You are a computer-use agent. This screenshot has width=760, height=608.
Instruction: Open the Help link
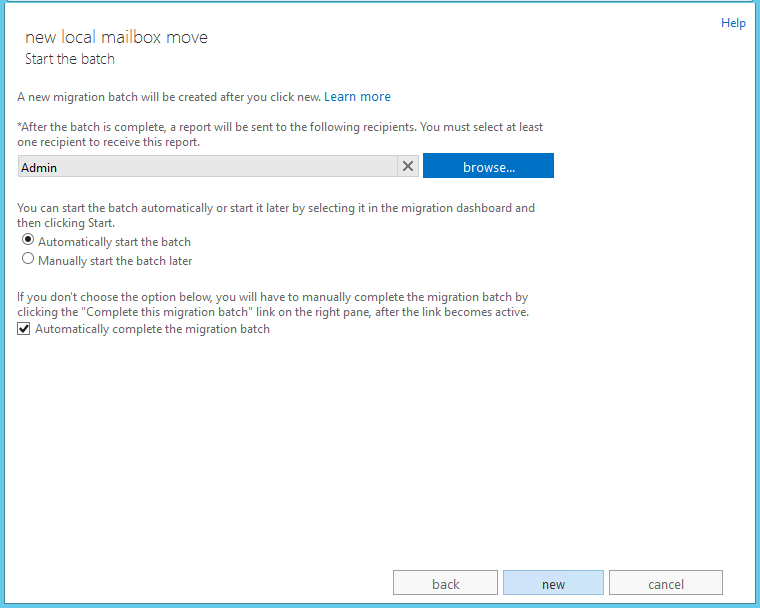(733, 23)
